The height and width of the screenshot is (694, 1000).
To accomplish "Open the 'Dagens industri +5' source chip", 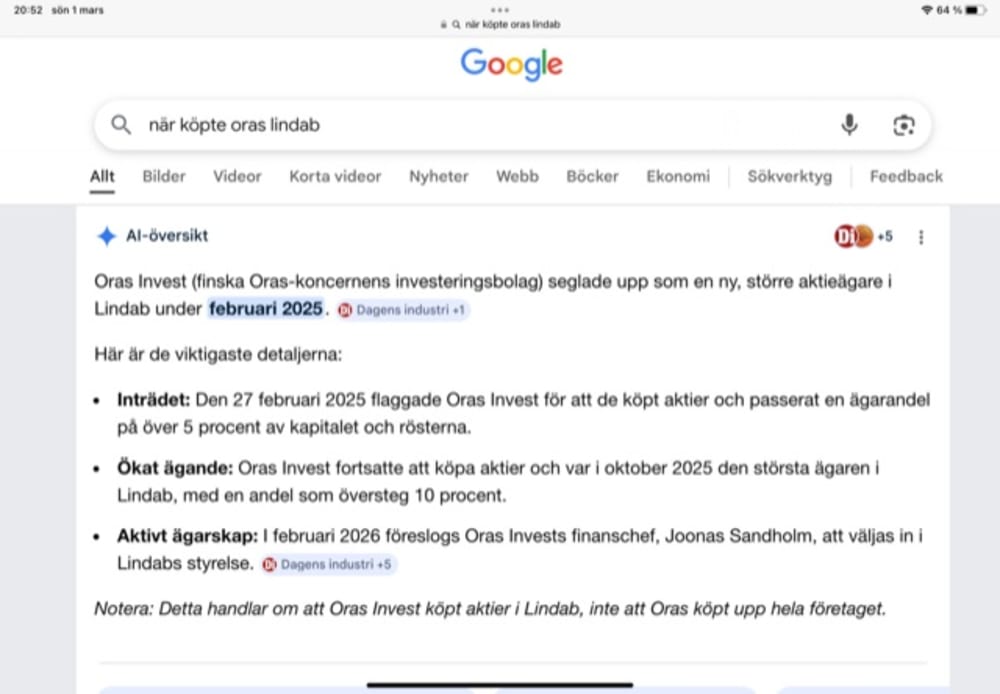I will [x=329, y=565].
